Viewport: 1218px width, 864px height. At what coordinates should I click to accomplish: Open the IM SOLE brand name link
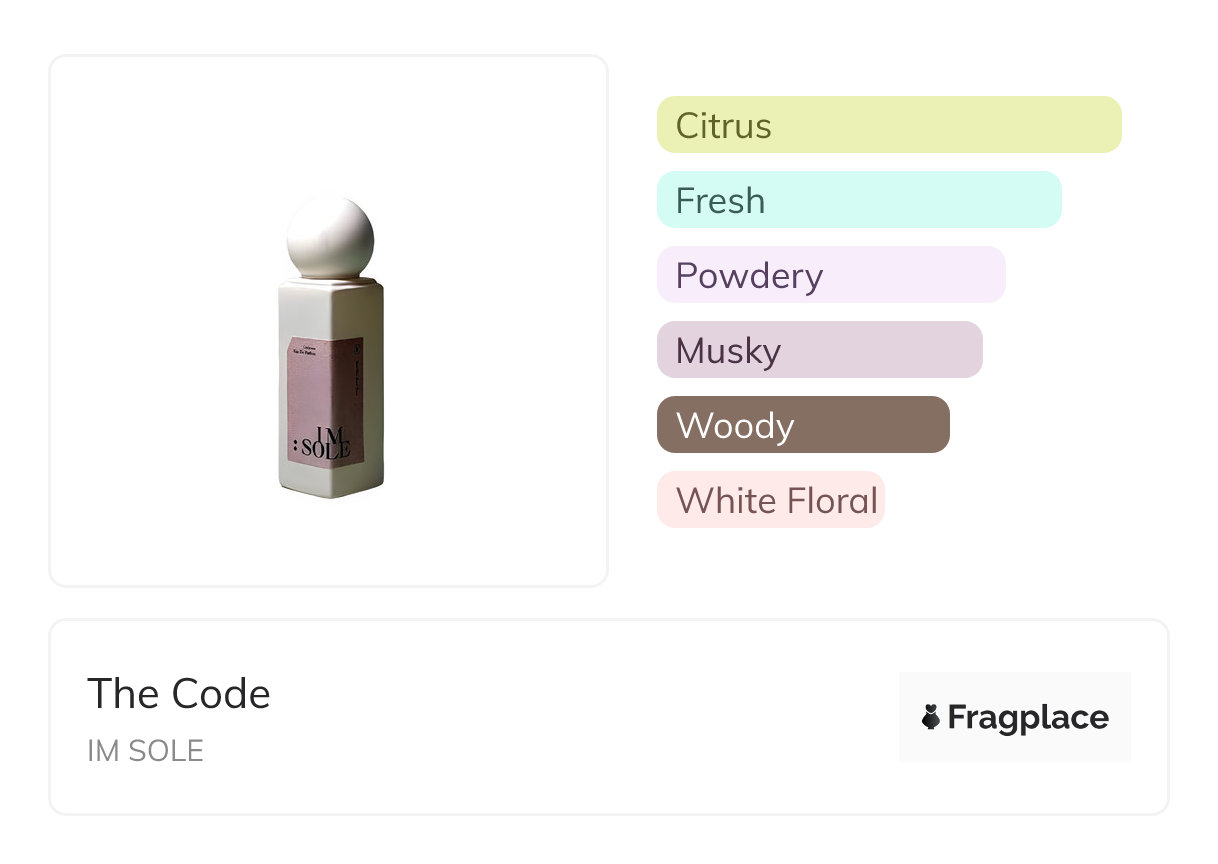[x=146, y=751]
